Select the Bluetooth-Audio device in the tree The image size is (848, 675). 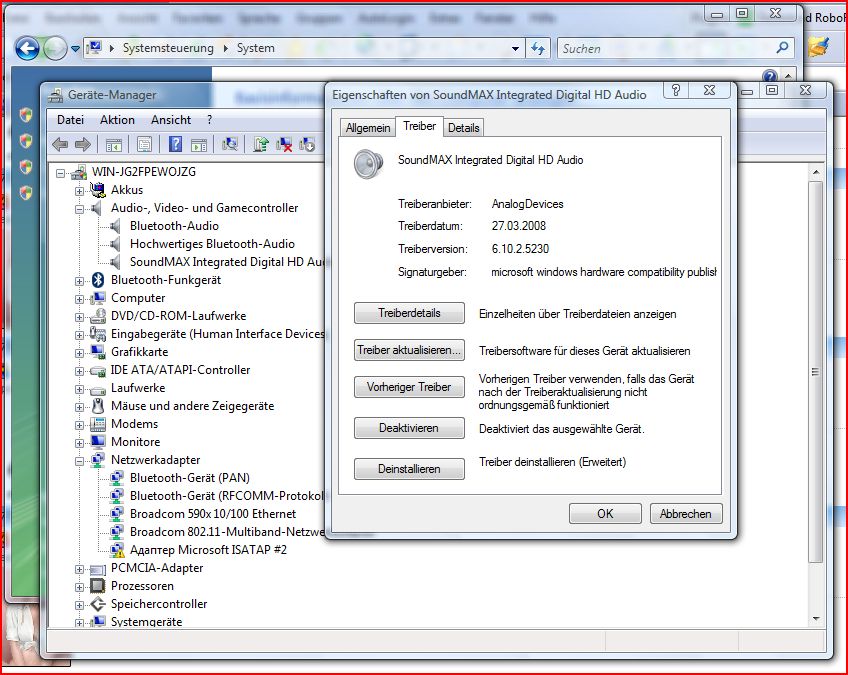click(174, 226)
